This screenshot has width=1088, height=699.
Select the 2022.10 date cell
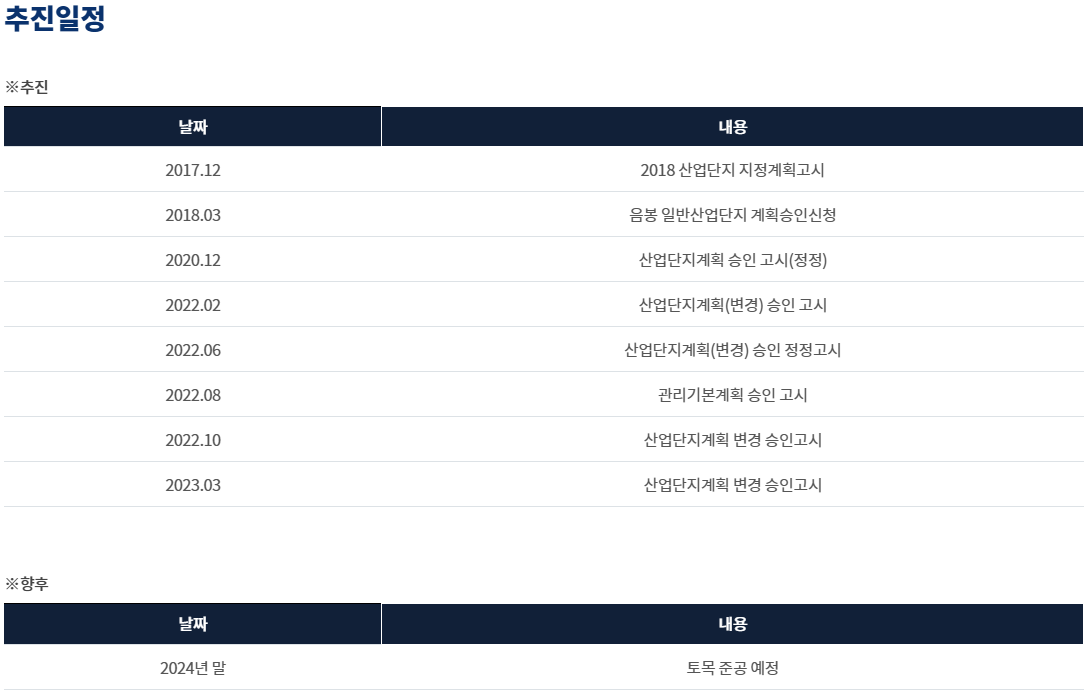click(193, 440)
